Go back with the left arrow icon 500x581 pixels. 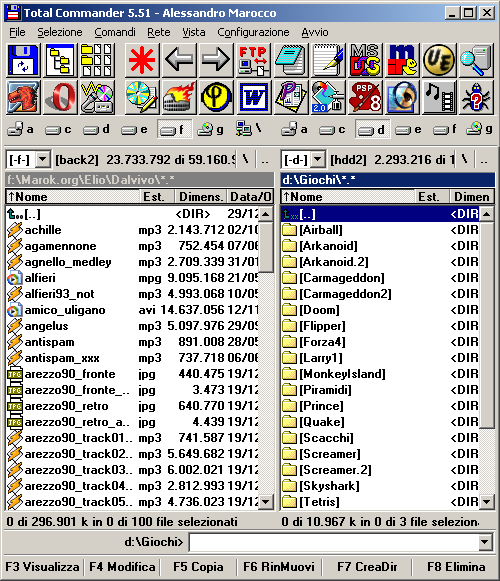point(179,60)
